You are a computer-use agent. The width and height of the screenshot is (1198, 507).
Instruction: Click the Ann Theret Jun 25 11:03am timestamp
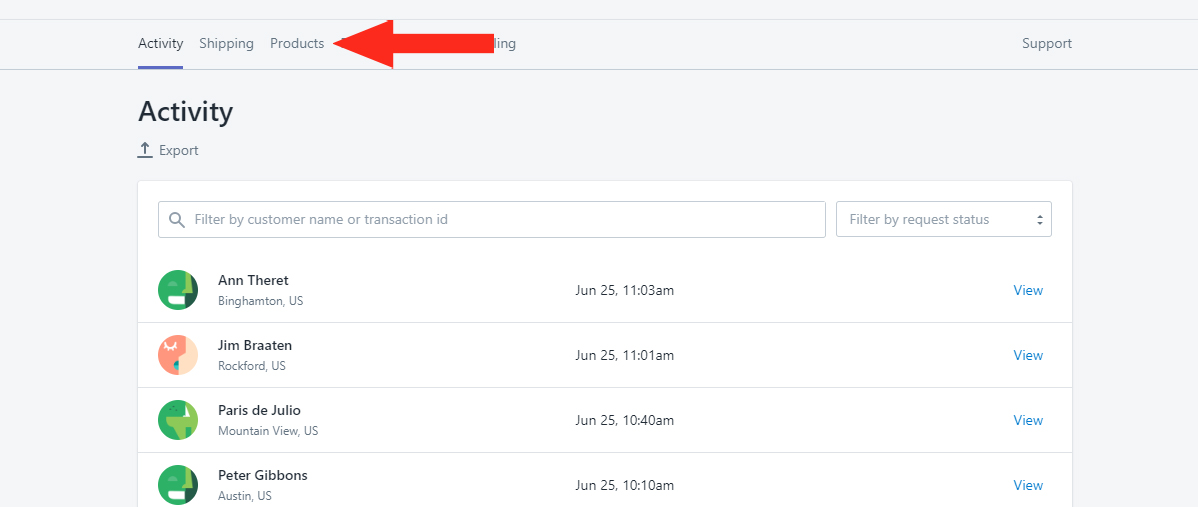(624, 290)
